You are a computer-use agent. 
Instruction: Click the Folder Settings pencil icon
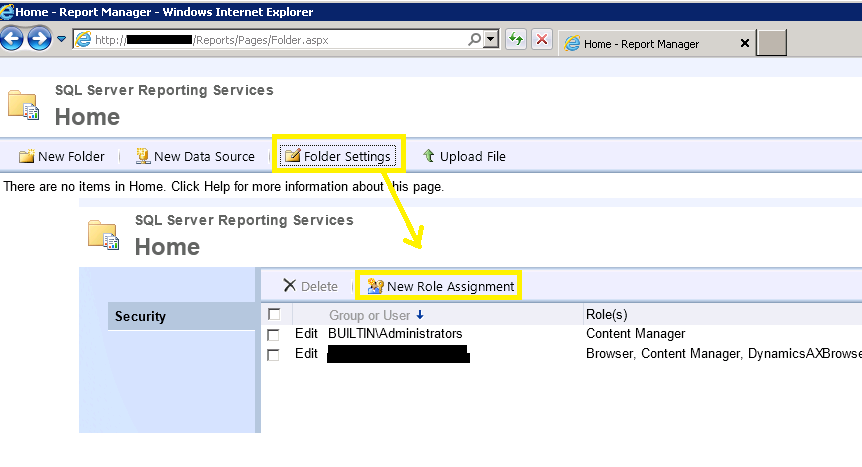(292, 156)
